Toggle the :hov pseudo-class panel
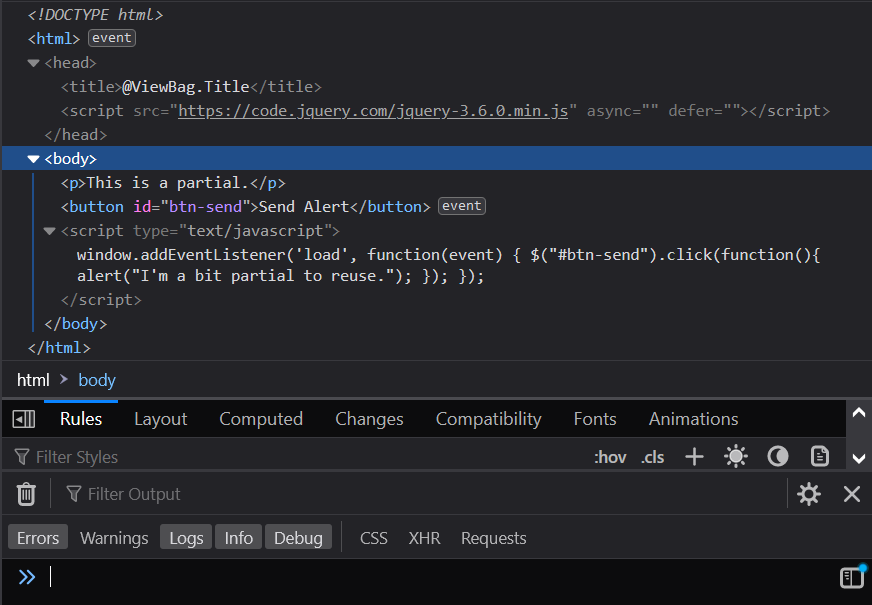This screenshot has width=872, height=605. [610, 457]
